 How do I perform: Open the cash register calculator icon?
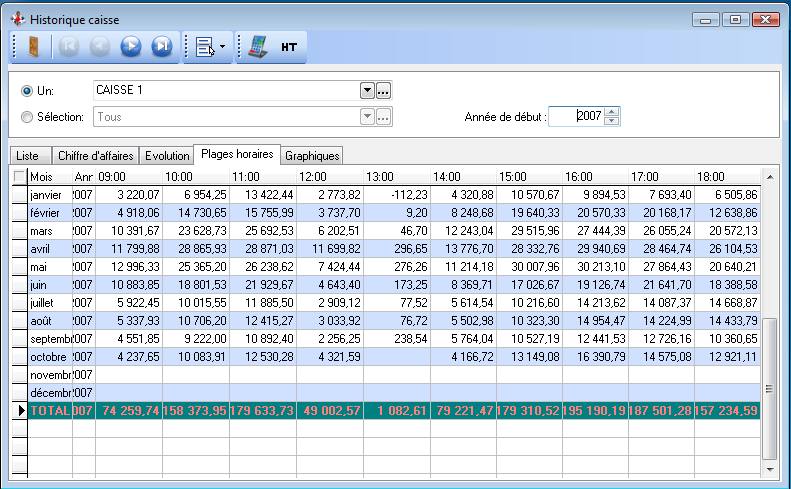pos(258,46)
